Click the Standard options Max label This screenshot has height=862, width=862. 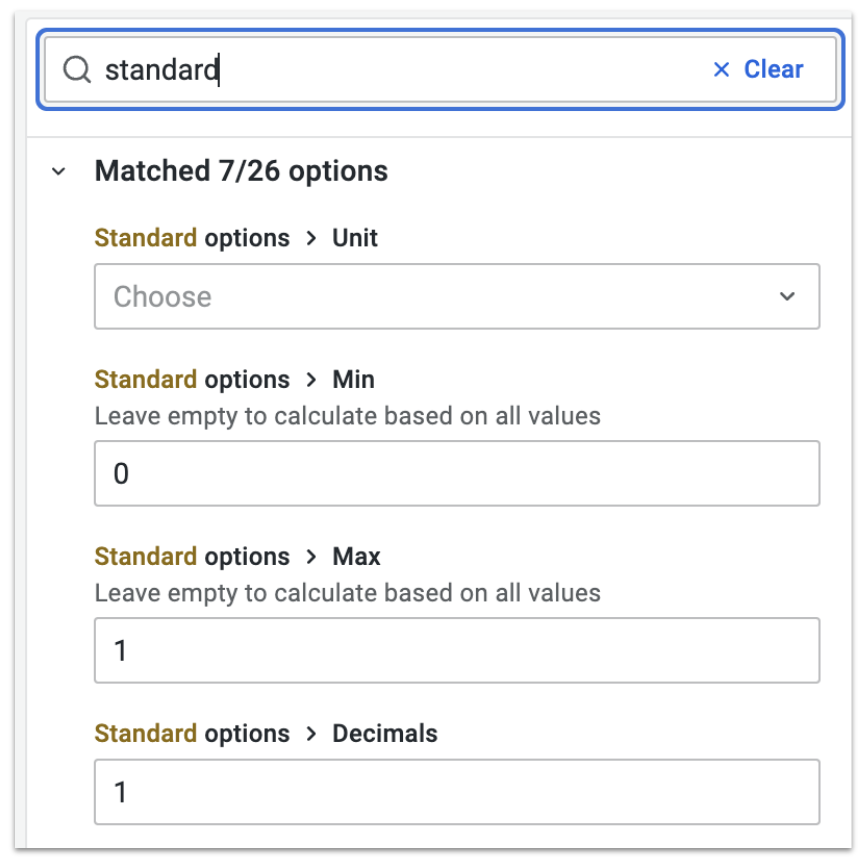(x=237, y=557)
